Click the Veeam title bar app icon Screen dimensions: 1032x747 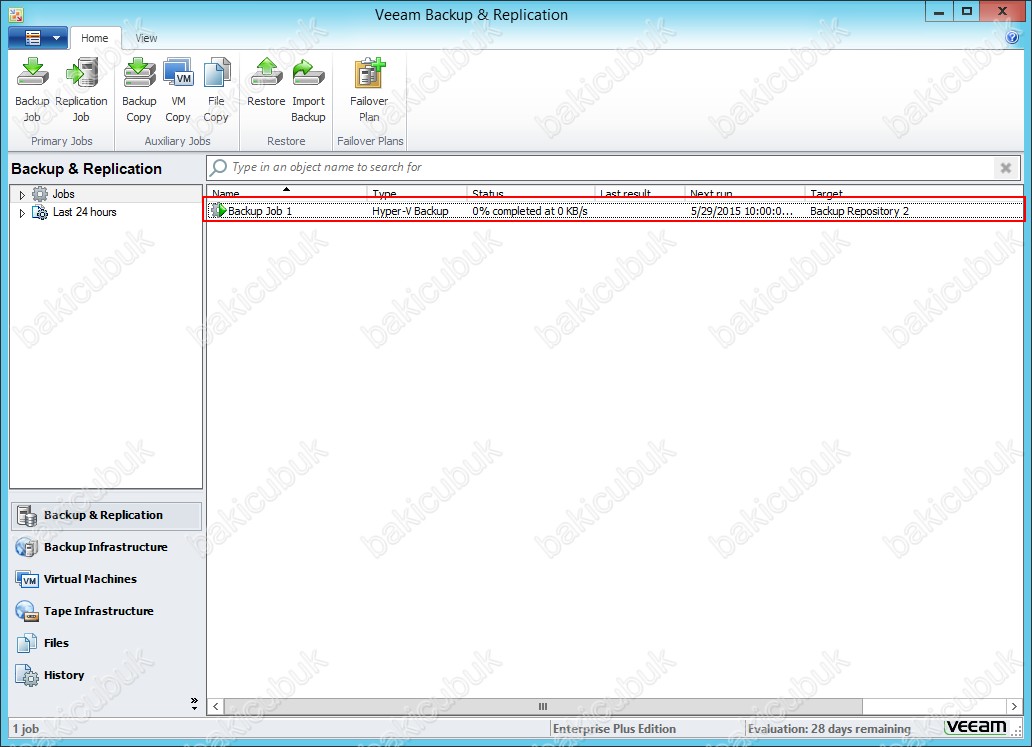click(16, 14)
